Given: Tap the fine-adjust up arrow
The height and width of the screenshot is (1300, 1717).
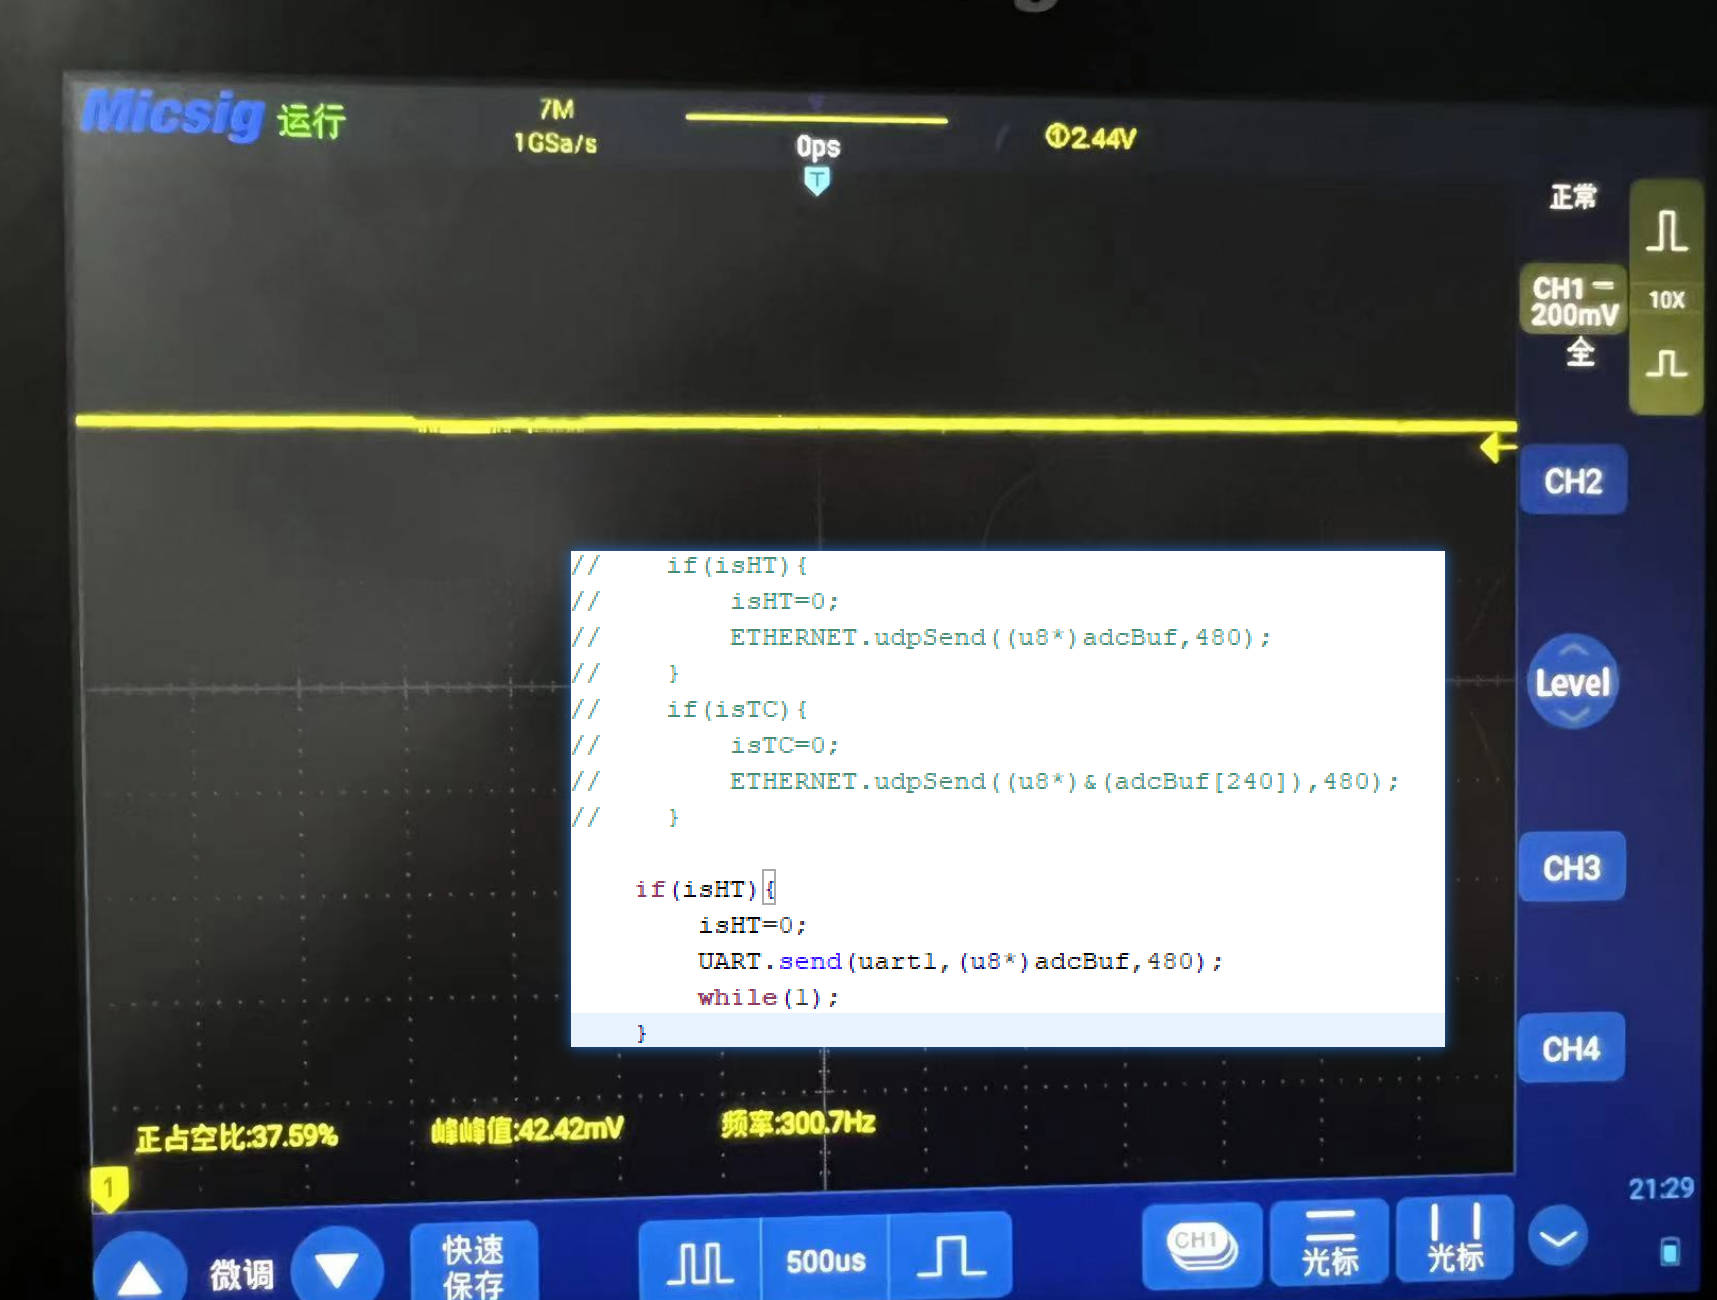Looking at the screenshot, I should point(140,1271).
